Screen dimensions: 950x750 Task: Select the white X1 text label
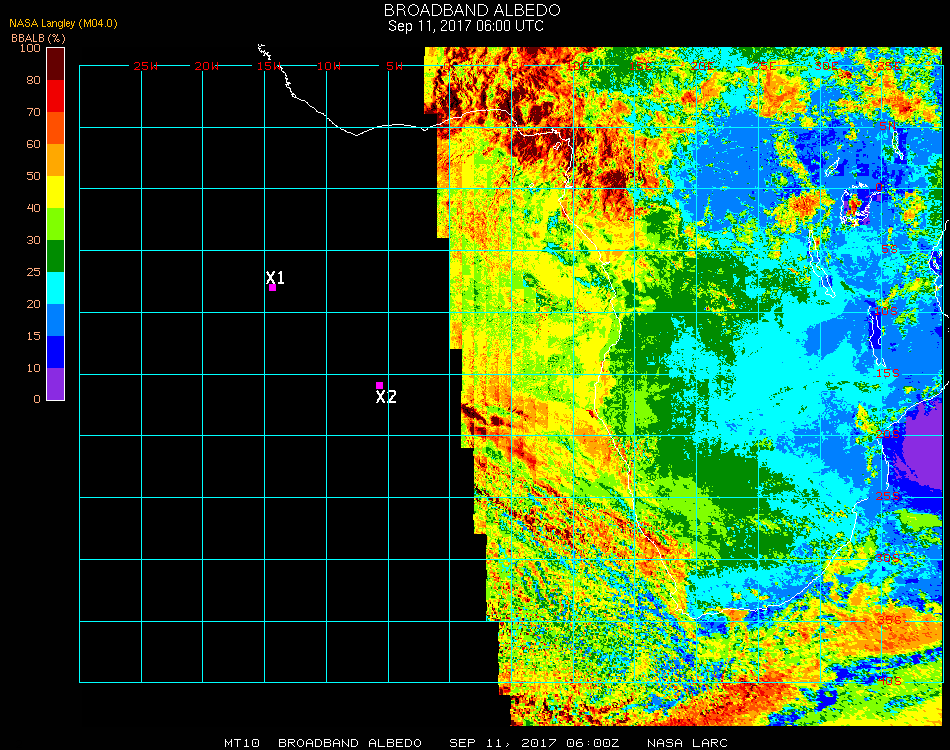tap(276, 278)
